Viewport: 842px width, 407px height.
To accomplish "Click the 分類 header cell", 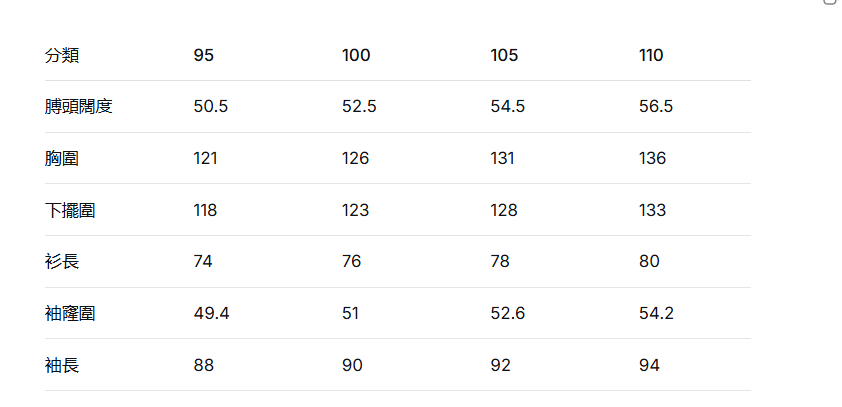I will (62, 55).
